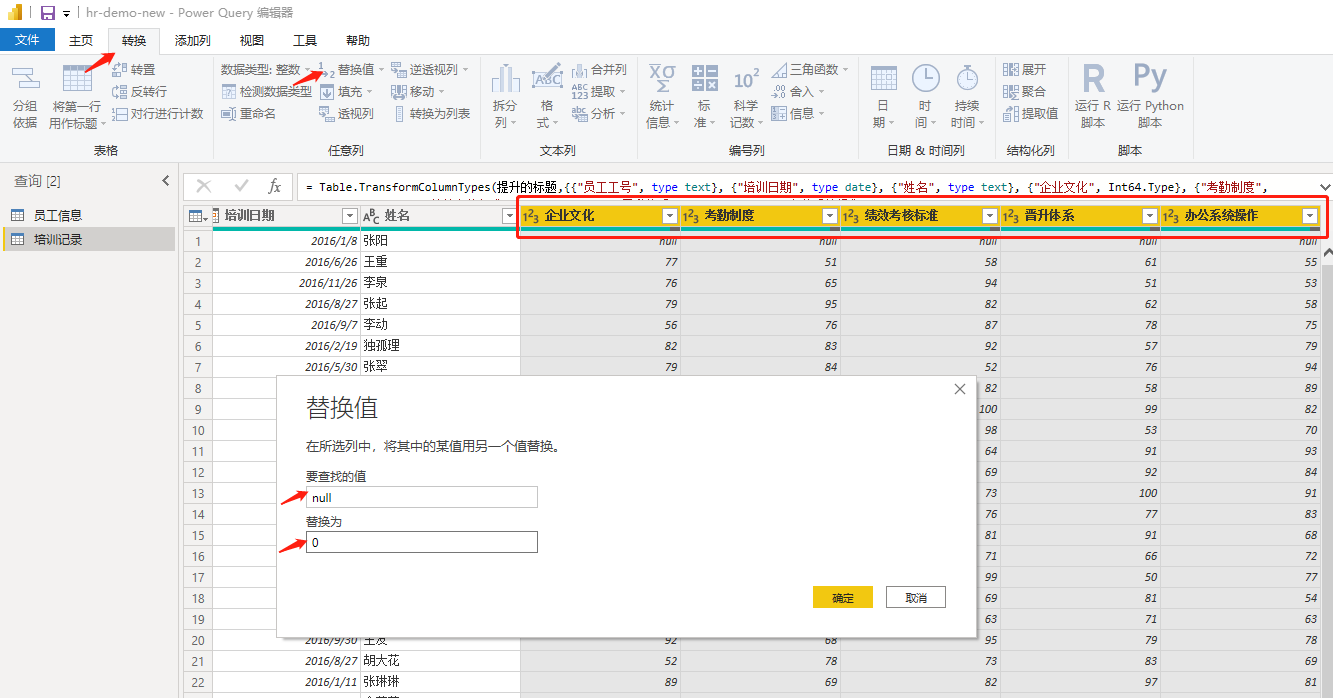
Task: Click the 确定 button in the dialog
Action: point(843,597)
